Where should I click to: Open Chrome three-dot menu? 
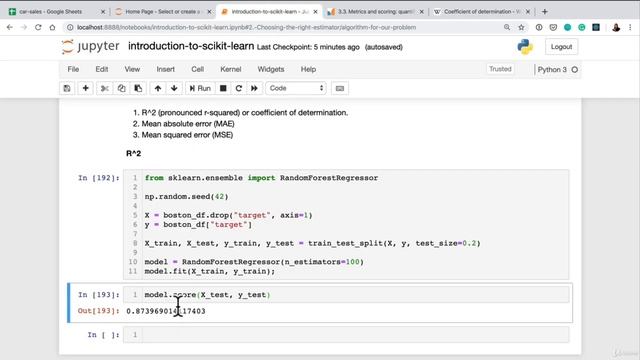point(630,27)
